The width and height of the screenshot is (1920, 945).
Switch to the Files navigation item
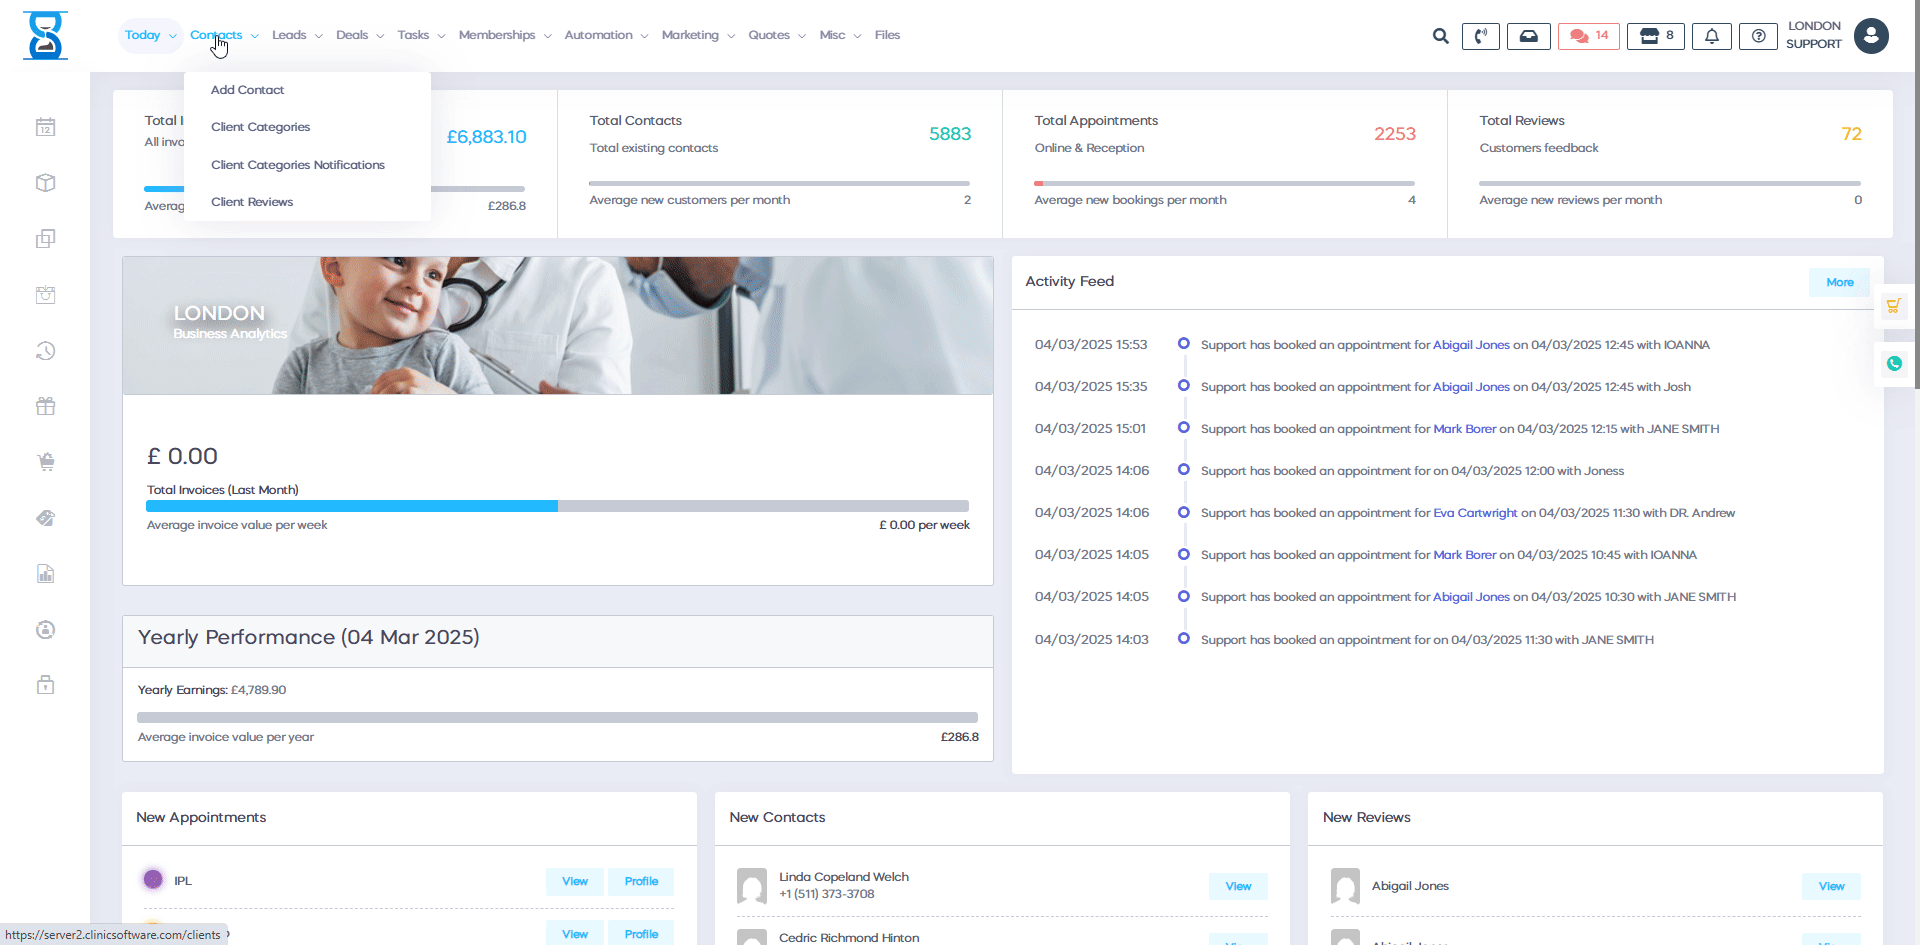click(886, 34)
